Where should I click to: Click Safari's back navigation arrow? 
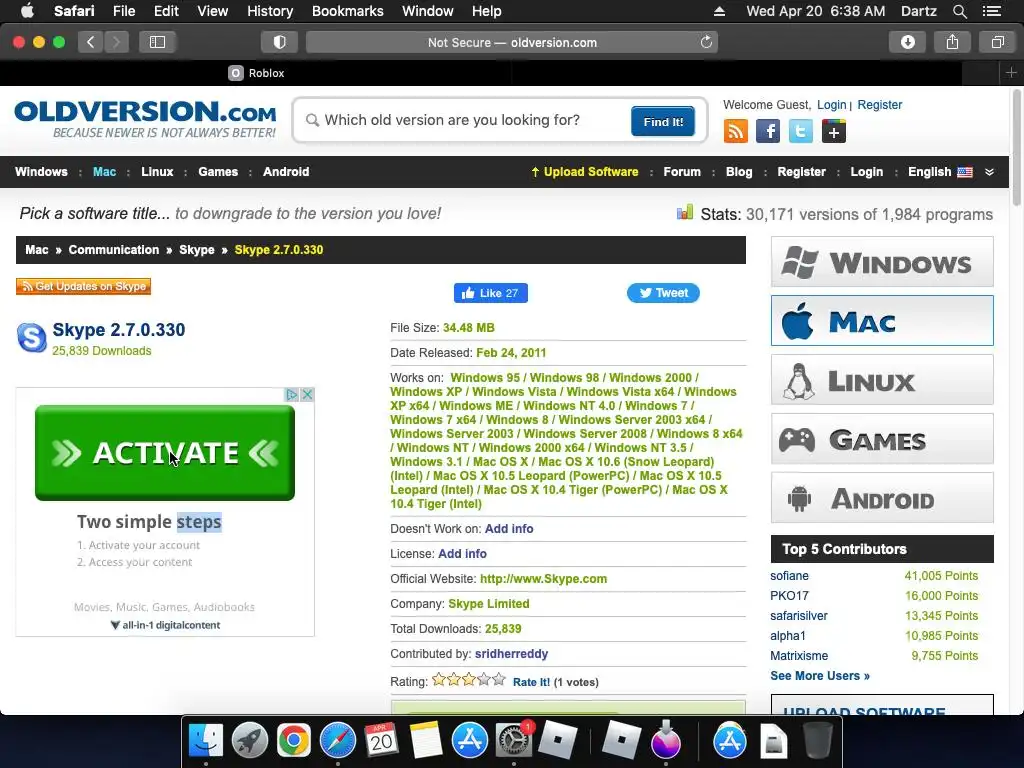[91, 42]
